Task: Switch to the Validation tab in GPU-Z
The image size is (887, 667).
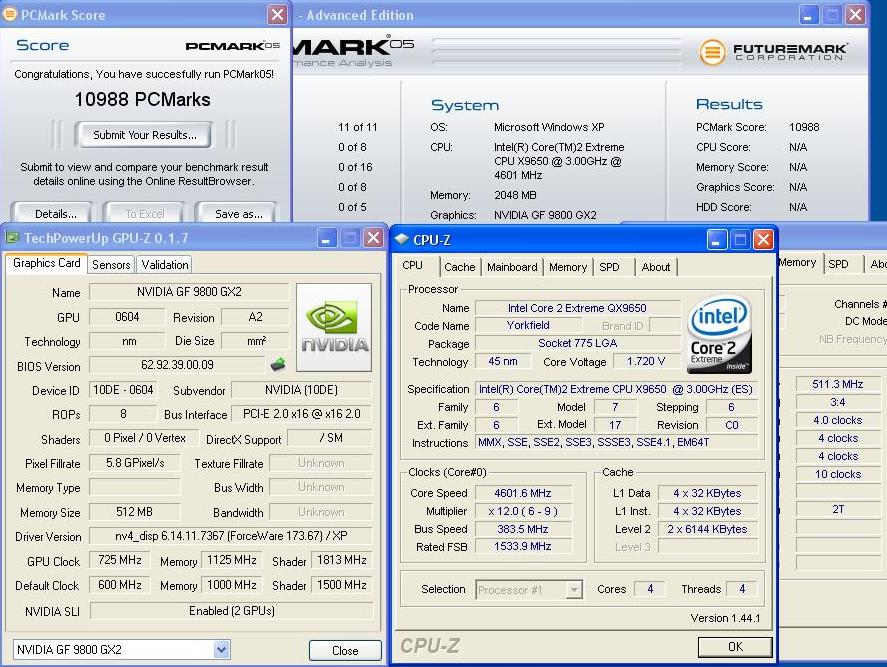Action: click(x=165, y=265)
